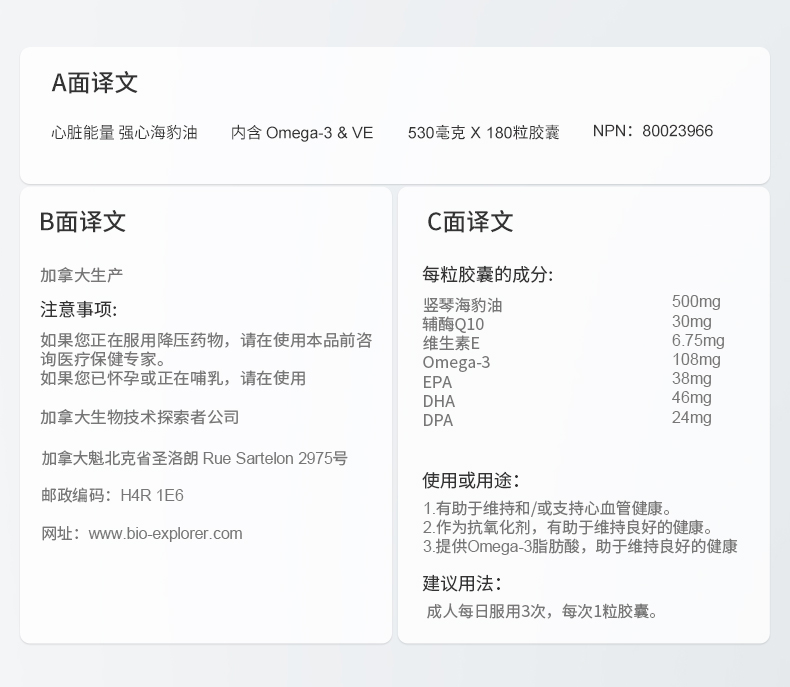This screenshot has height=687, width=790.
Task: Select the ingredient 竖琴海豹油
Action: pos(463,305)
